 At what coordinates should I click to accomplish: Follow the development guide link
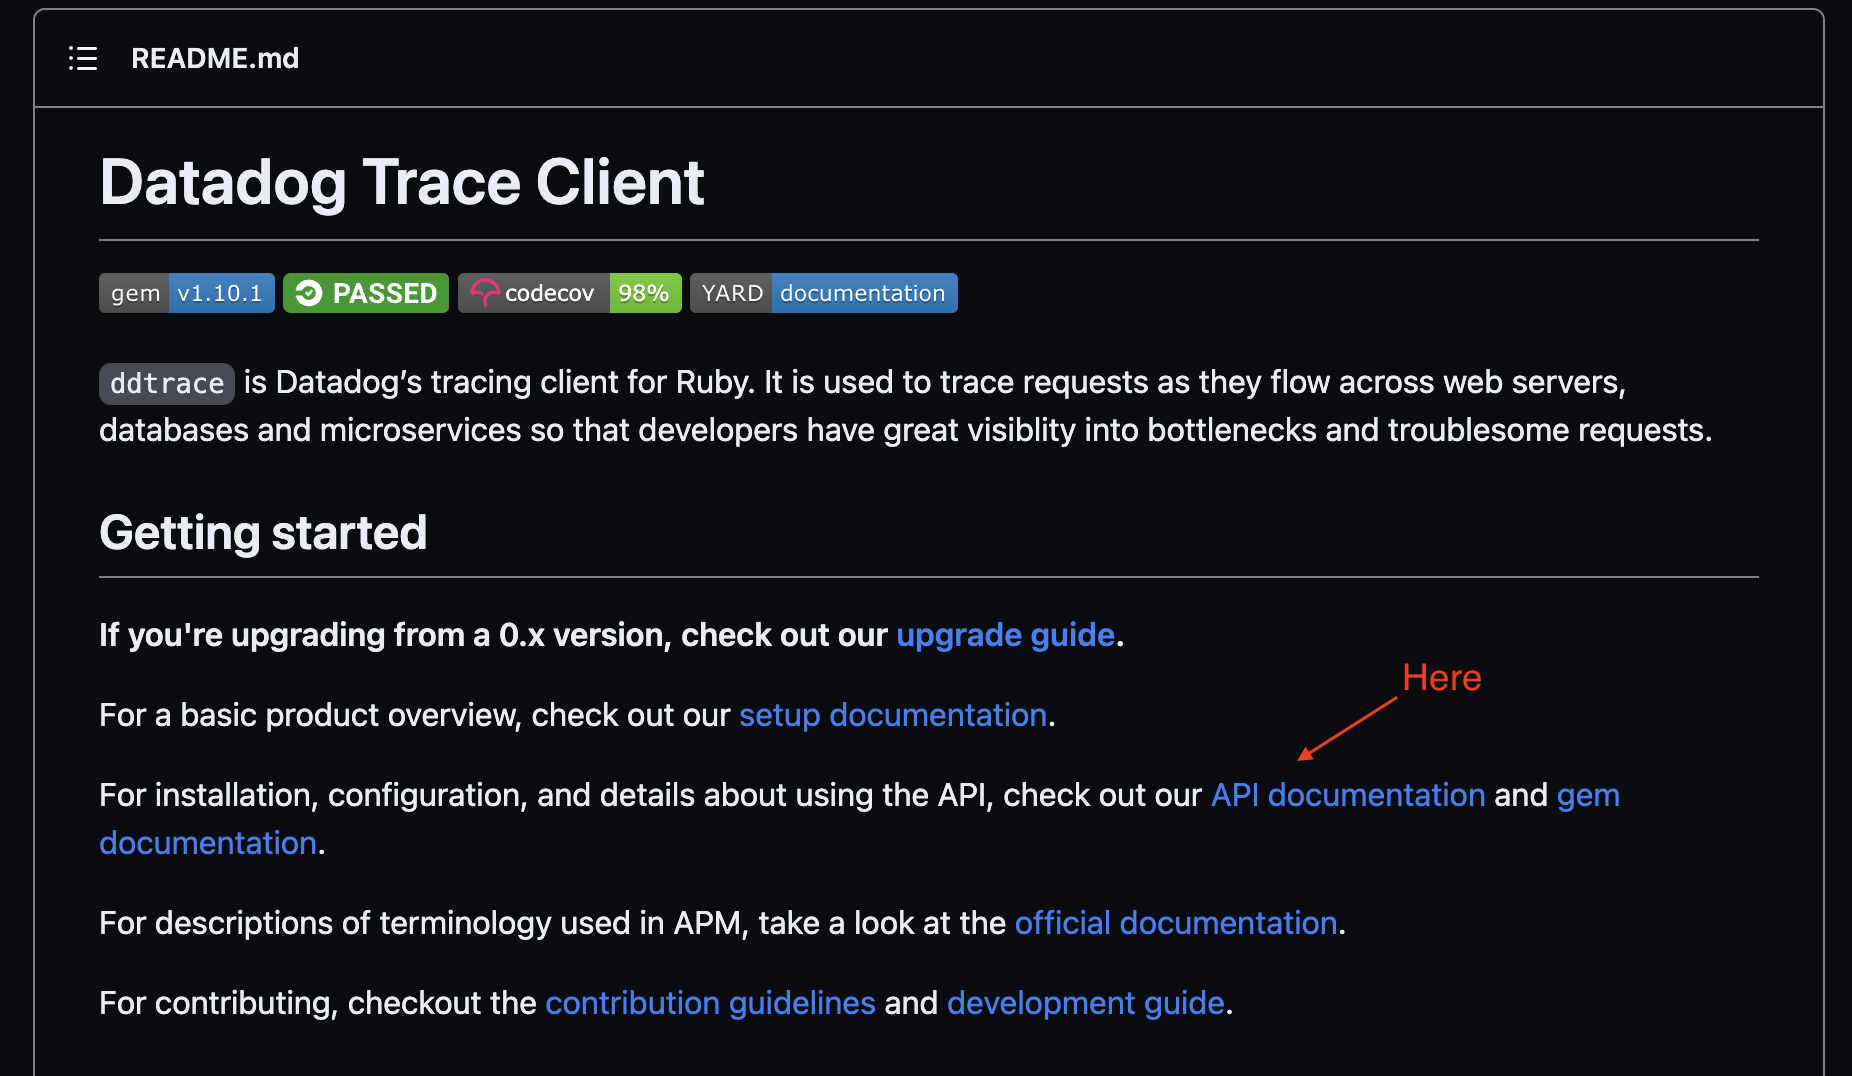click(x=1085, y=1003)
